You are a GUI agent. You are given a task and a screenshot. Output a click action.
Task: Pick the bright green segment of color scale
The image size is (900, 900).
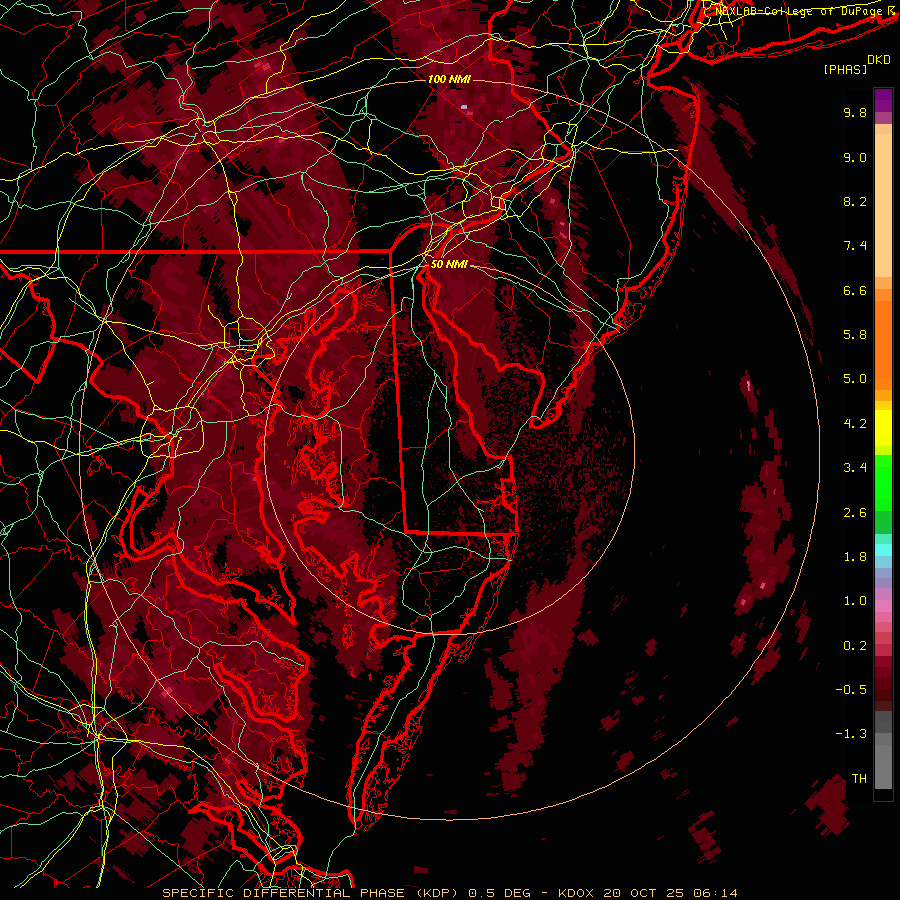tap(883, 482)
